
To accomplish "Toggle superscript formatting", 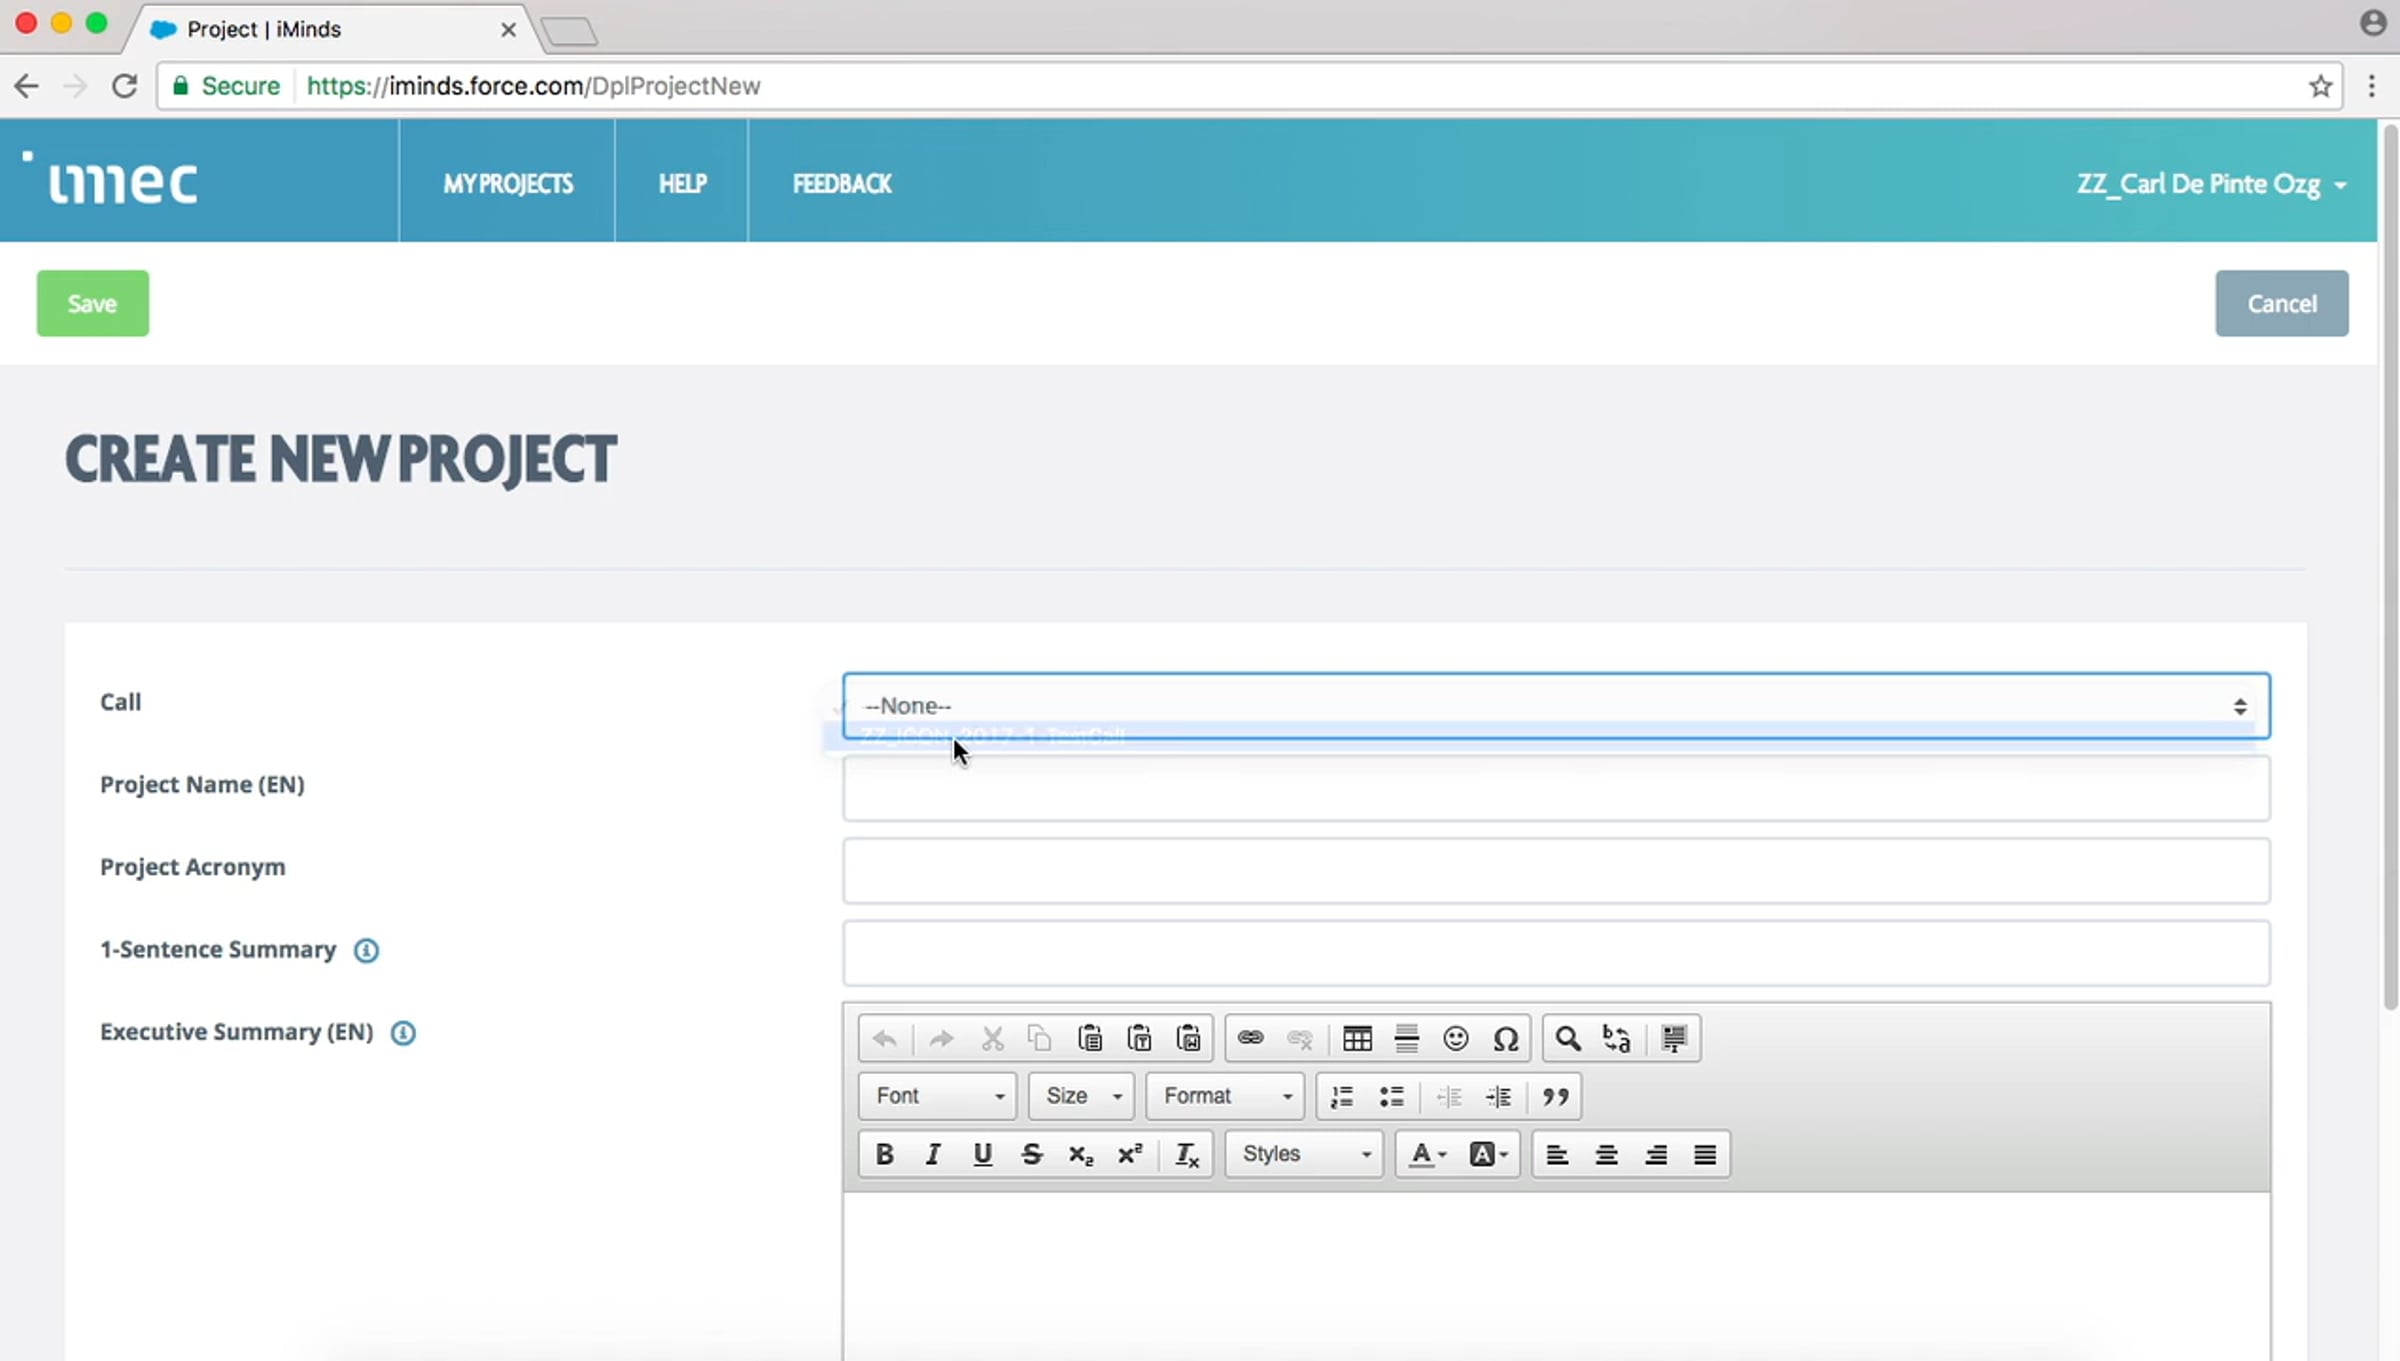I will pos(1130,1155).
